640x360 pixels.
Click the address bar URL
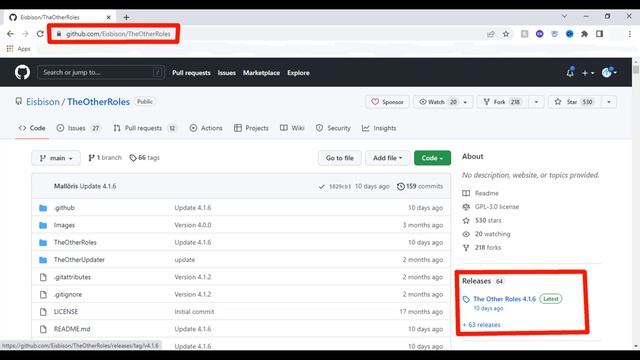(x=118, y=34)
